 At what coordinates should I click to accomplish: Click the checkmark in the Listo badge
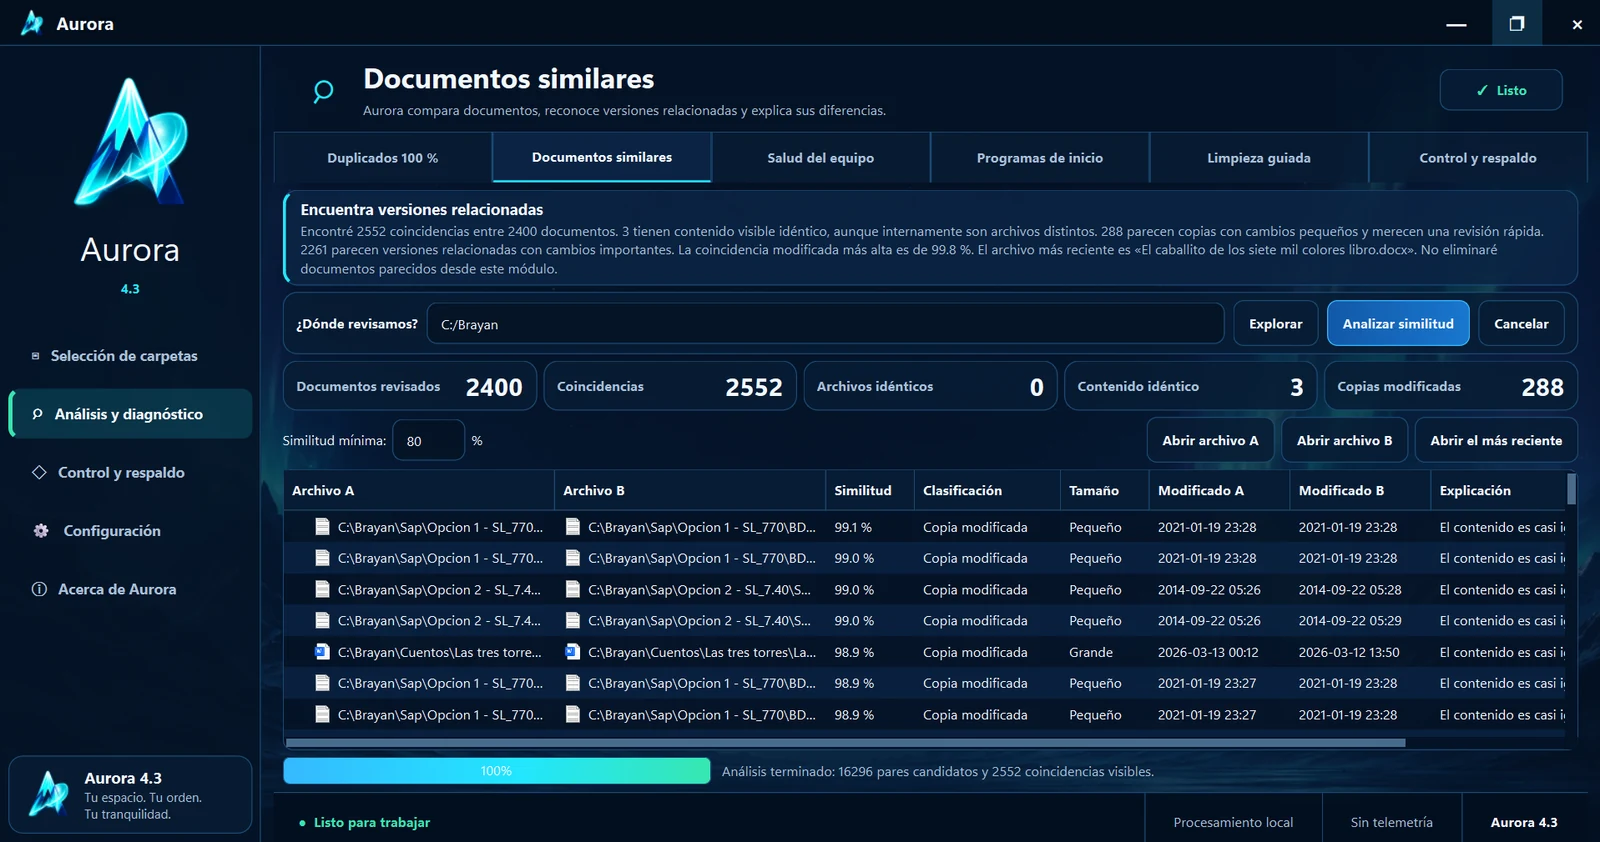[1482, 90]
